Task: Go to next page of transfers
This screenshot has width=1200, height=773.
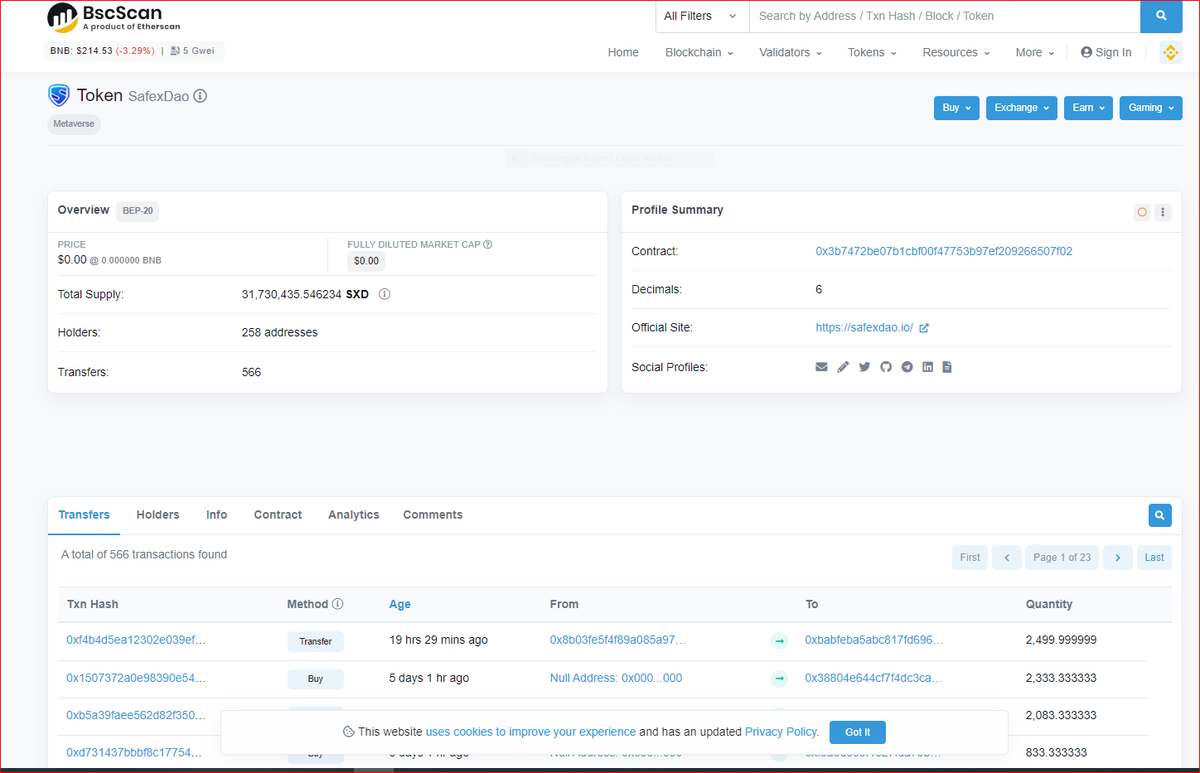Action: pos(1118,557)
